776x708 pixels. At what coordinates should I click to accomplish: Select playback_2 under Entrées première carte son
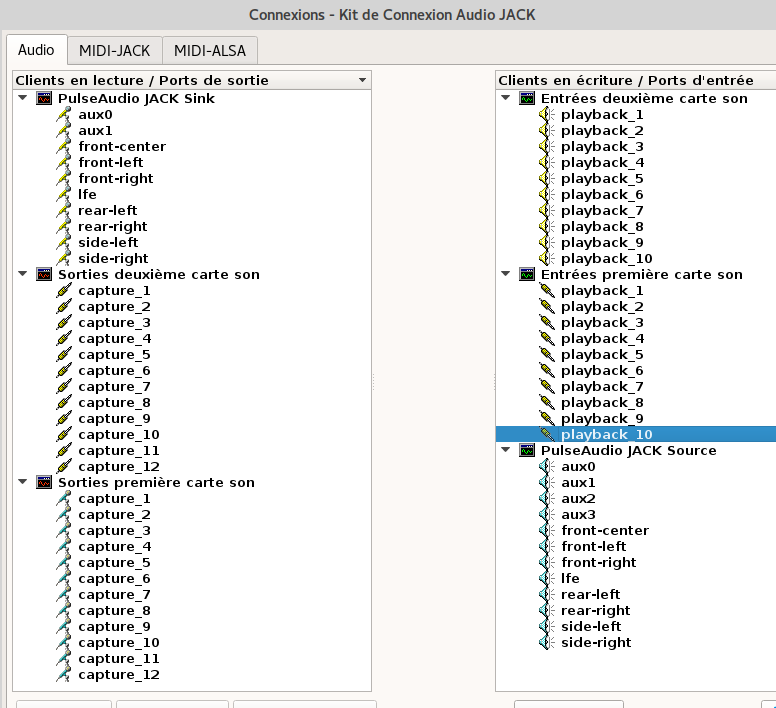(x=602, y=307)
